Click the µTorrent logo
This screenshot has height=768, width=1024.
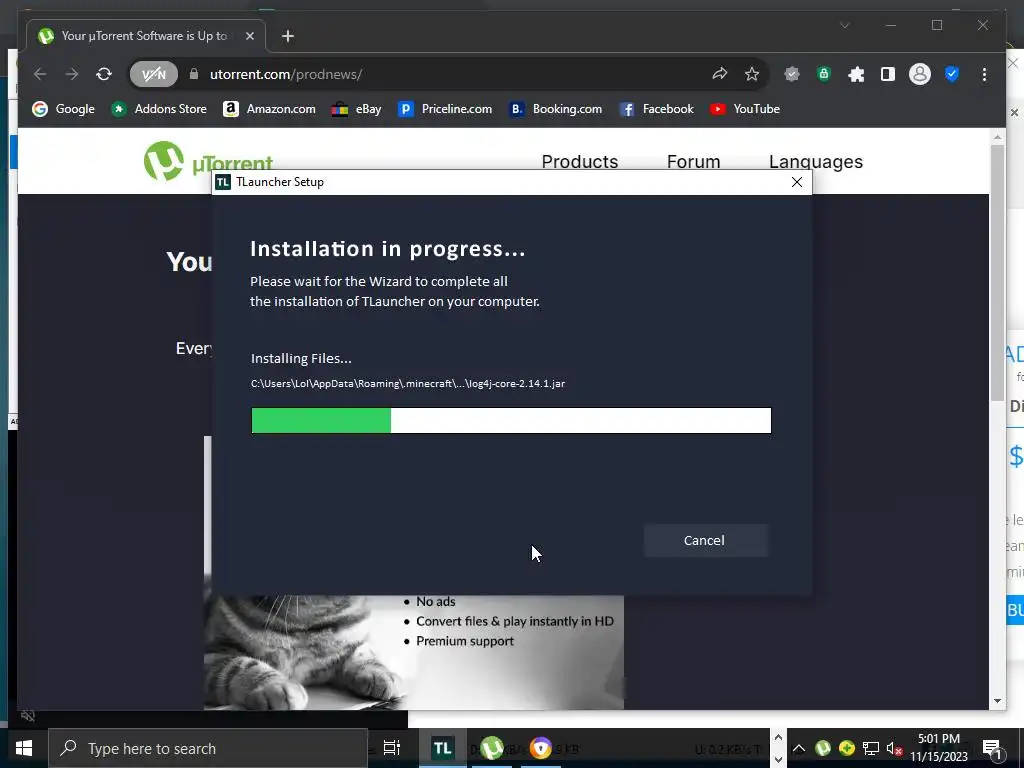point(208,160)
